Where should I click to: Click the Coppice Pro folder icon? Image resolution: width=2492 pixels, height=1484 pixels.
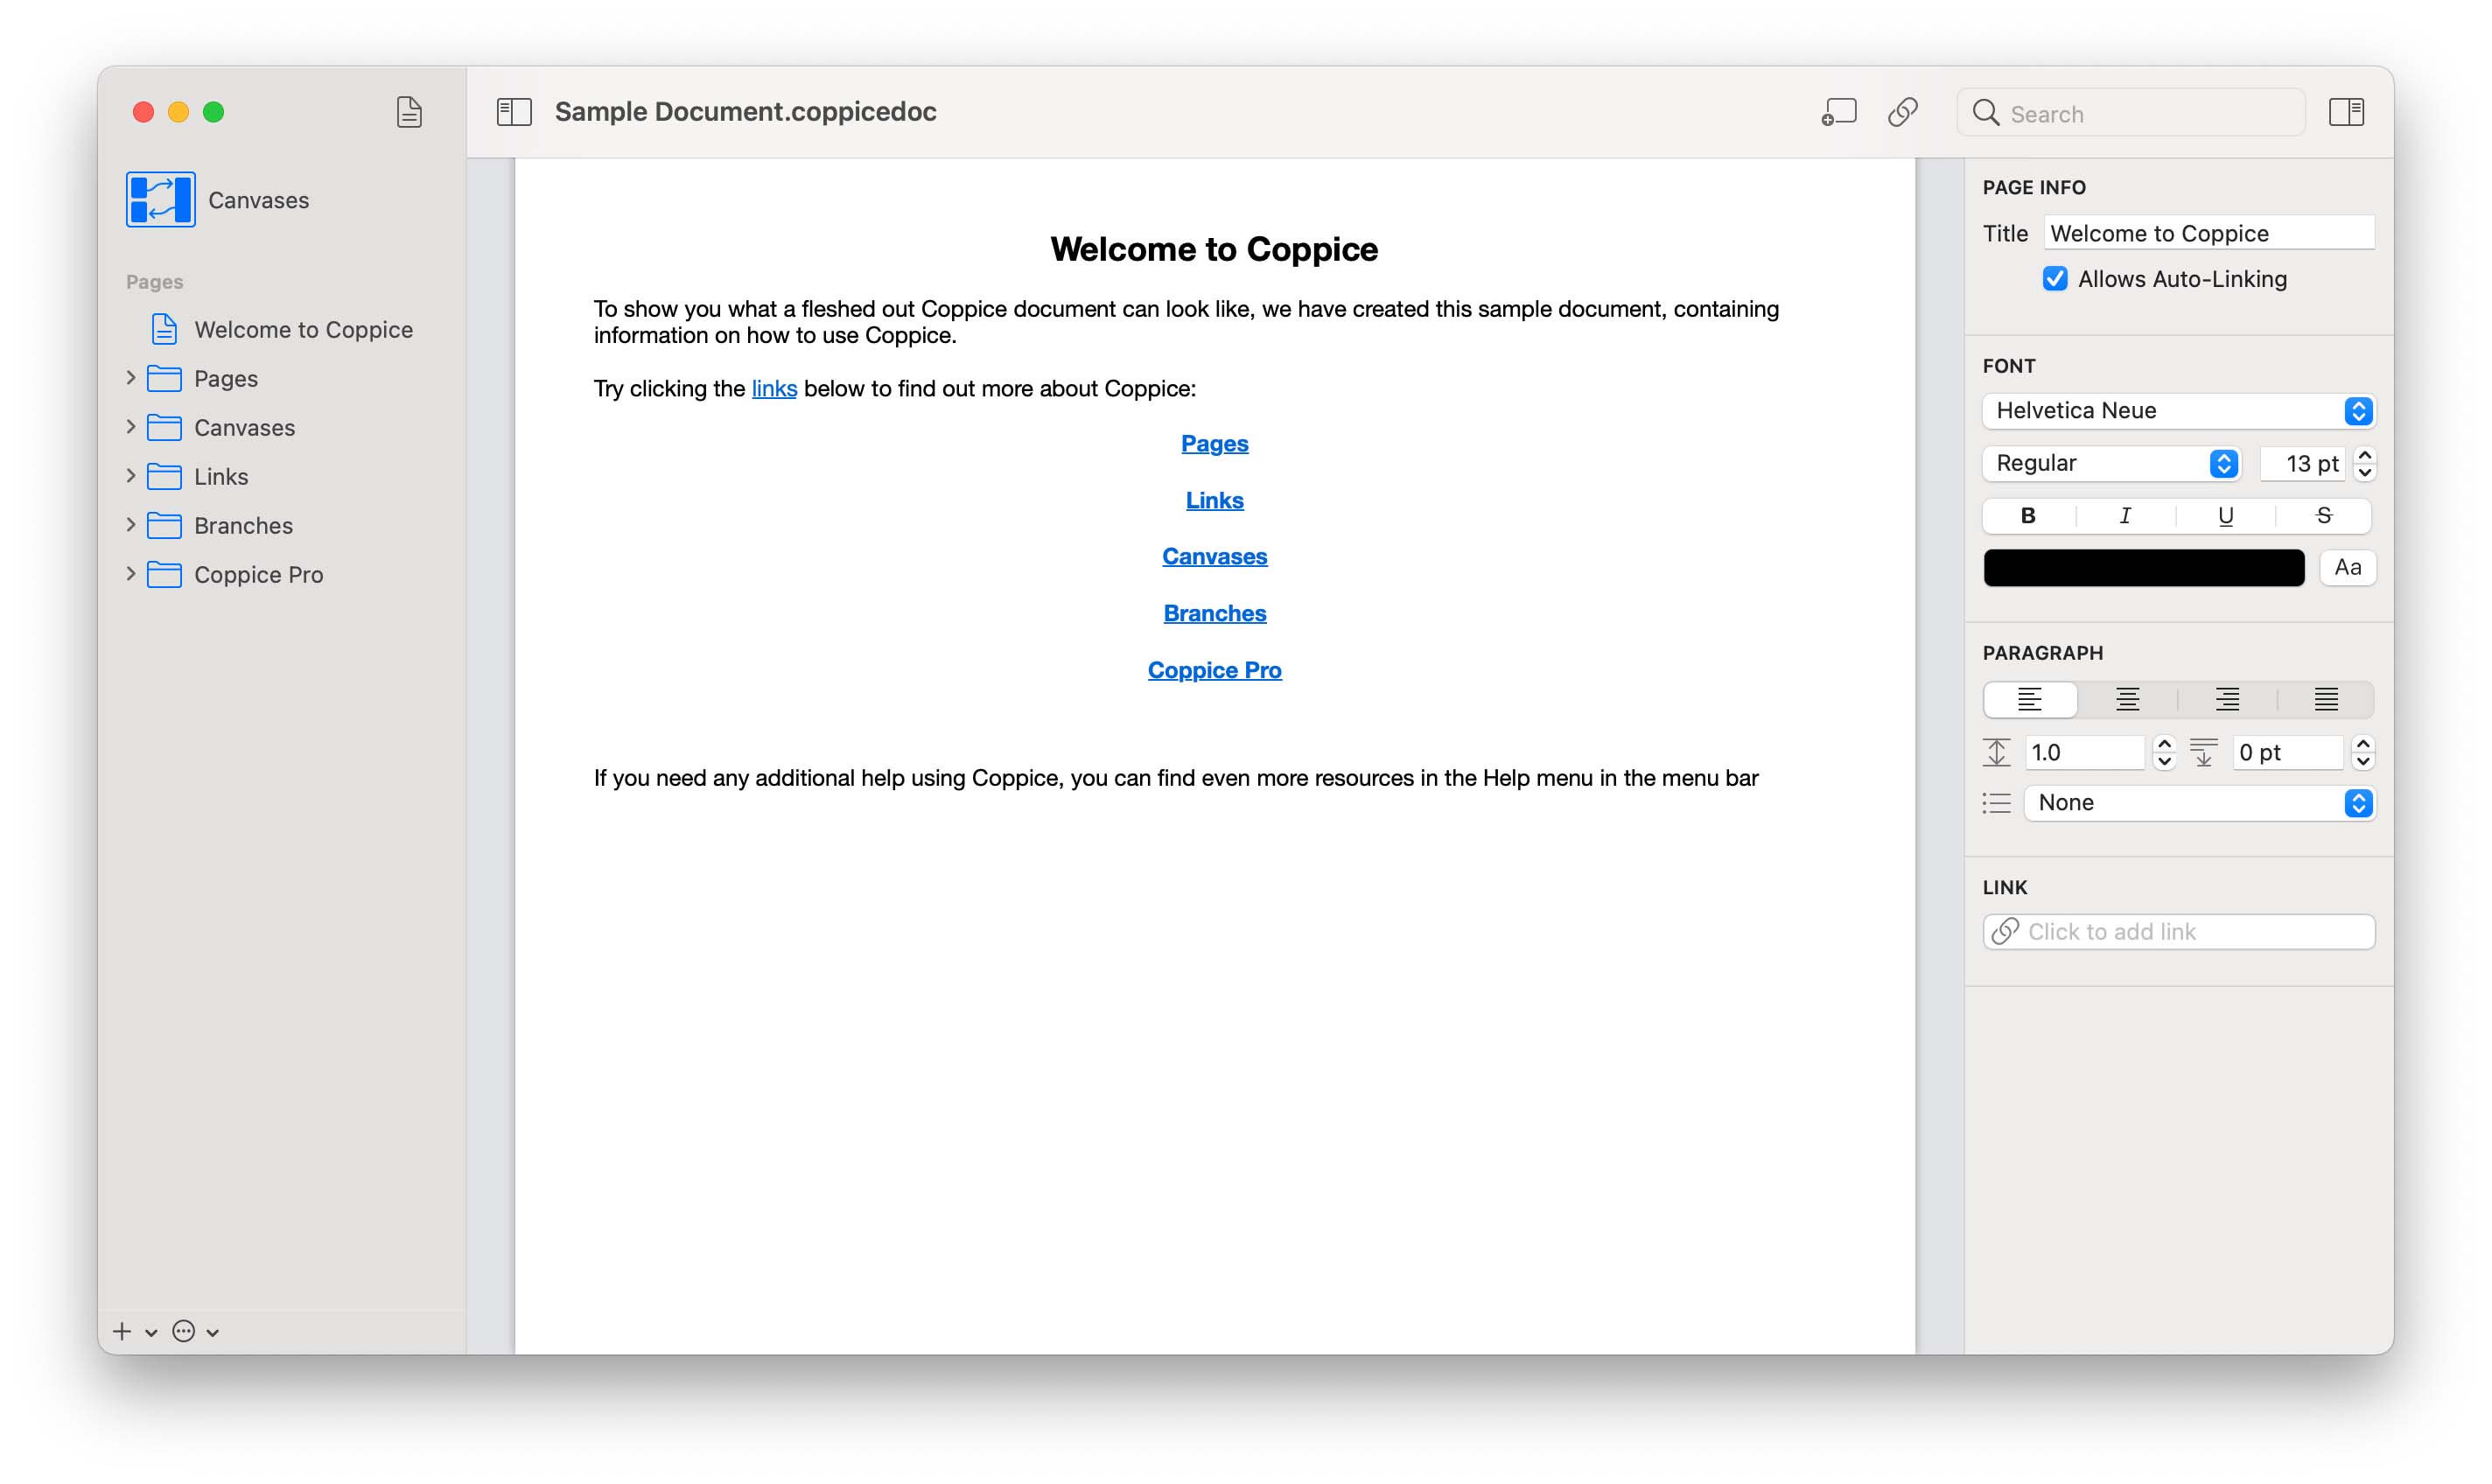pyautogui.click(x=164, y=574)
